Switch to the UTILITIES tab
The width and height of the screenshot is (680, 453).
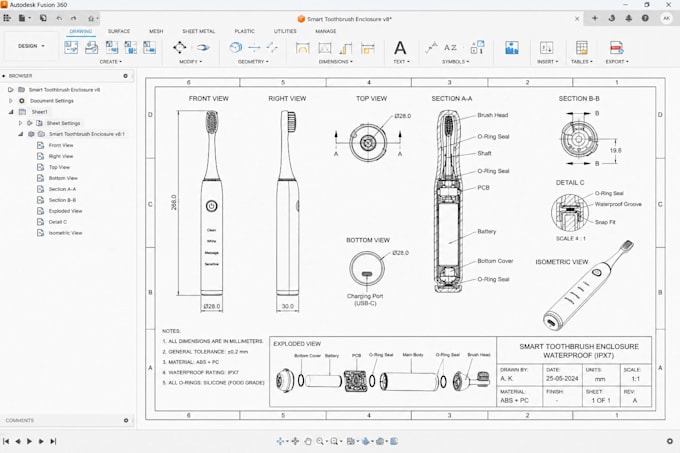(285, 31)
